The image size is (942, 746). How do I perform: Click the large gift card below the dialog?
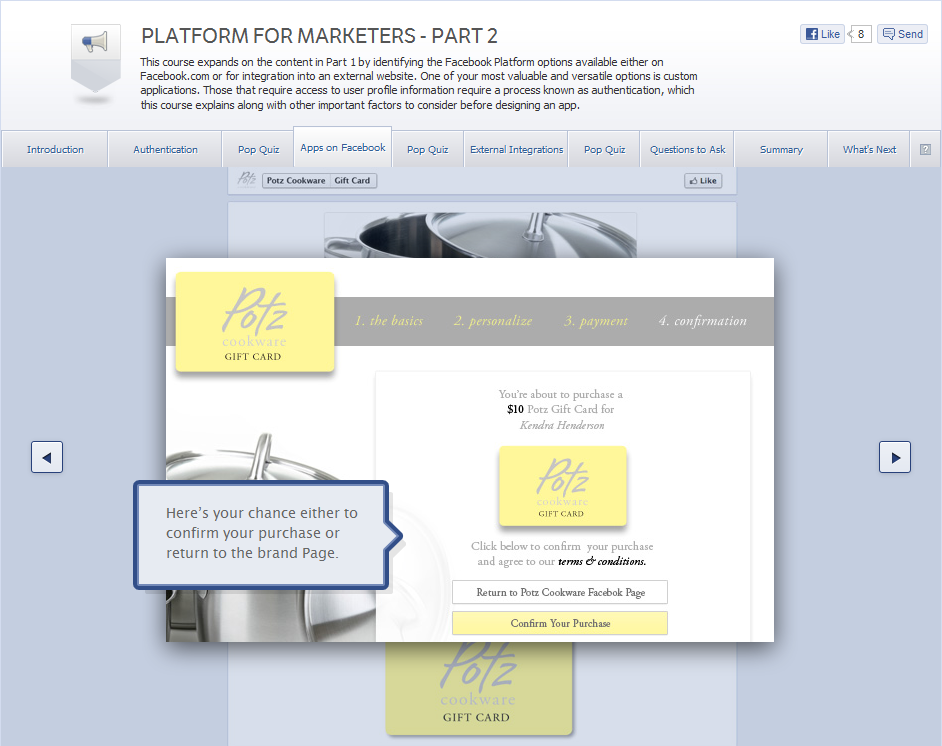479,688
